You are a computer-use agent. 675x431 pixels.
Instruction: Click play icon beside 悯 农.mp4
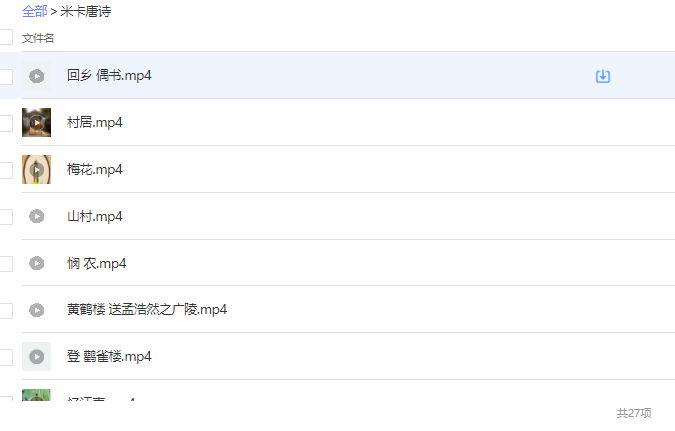[x=37, y=263]
